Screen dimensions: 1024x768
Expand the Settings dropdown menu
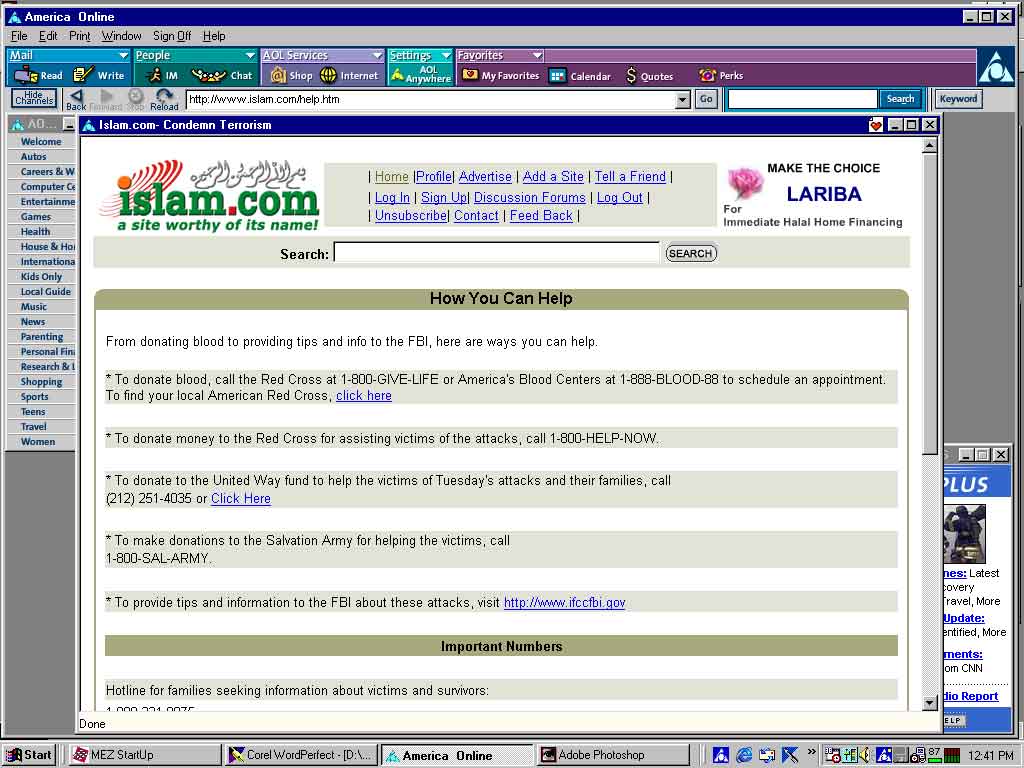click(x=420, y=56)
